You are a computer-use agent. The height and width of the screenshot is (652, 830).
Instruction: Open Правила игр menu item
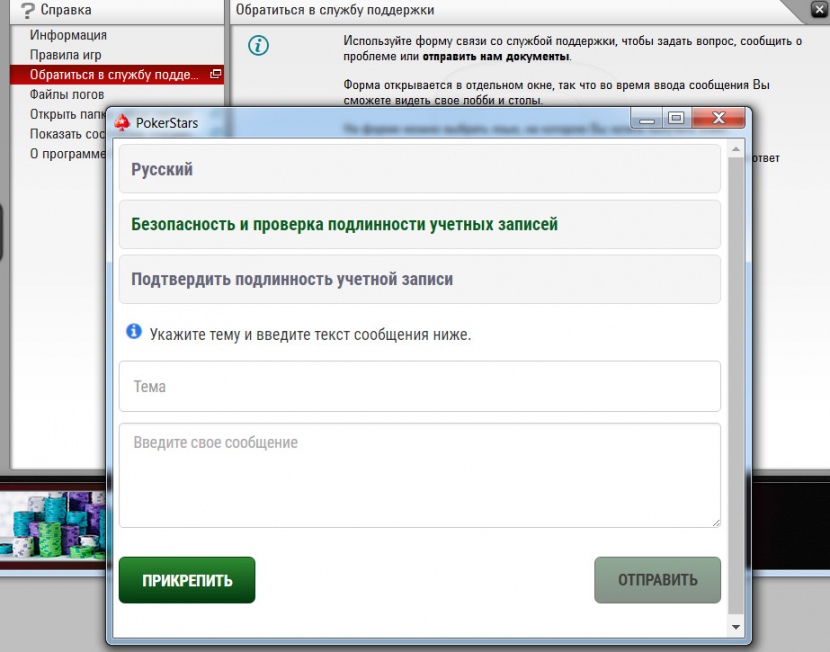coord(66,55)
